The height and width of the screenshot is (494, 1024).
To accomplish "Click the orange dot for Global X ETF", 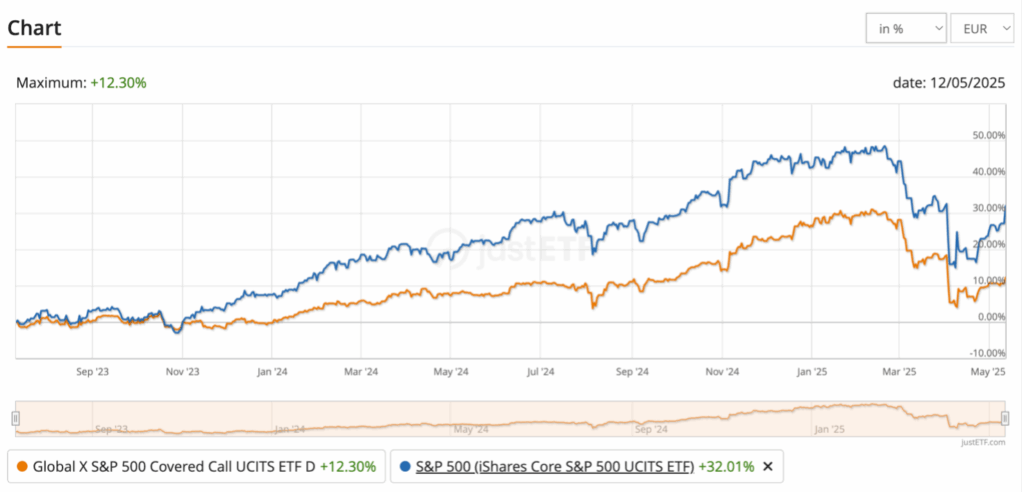I will coord(22,466).
